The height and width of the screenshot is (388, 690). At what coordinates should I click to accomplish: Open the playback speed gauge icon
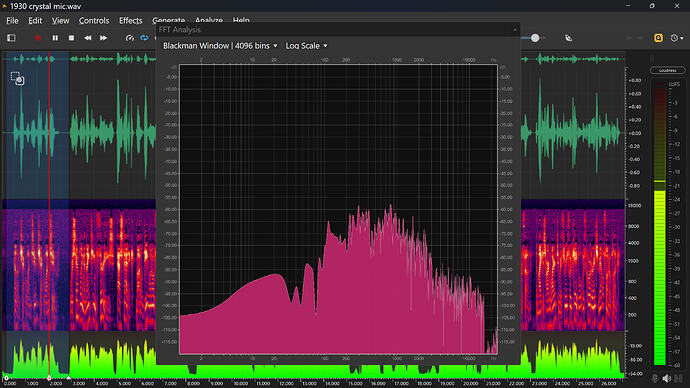(129, 38)
